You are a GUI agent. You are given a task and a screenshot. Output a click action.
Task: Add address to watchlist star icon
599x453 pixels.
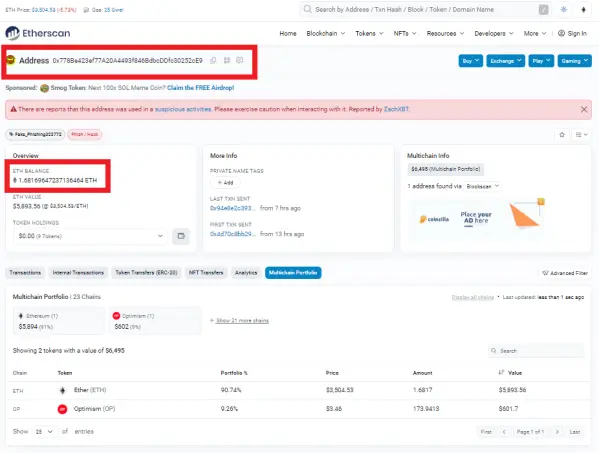click(562, 134)
